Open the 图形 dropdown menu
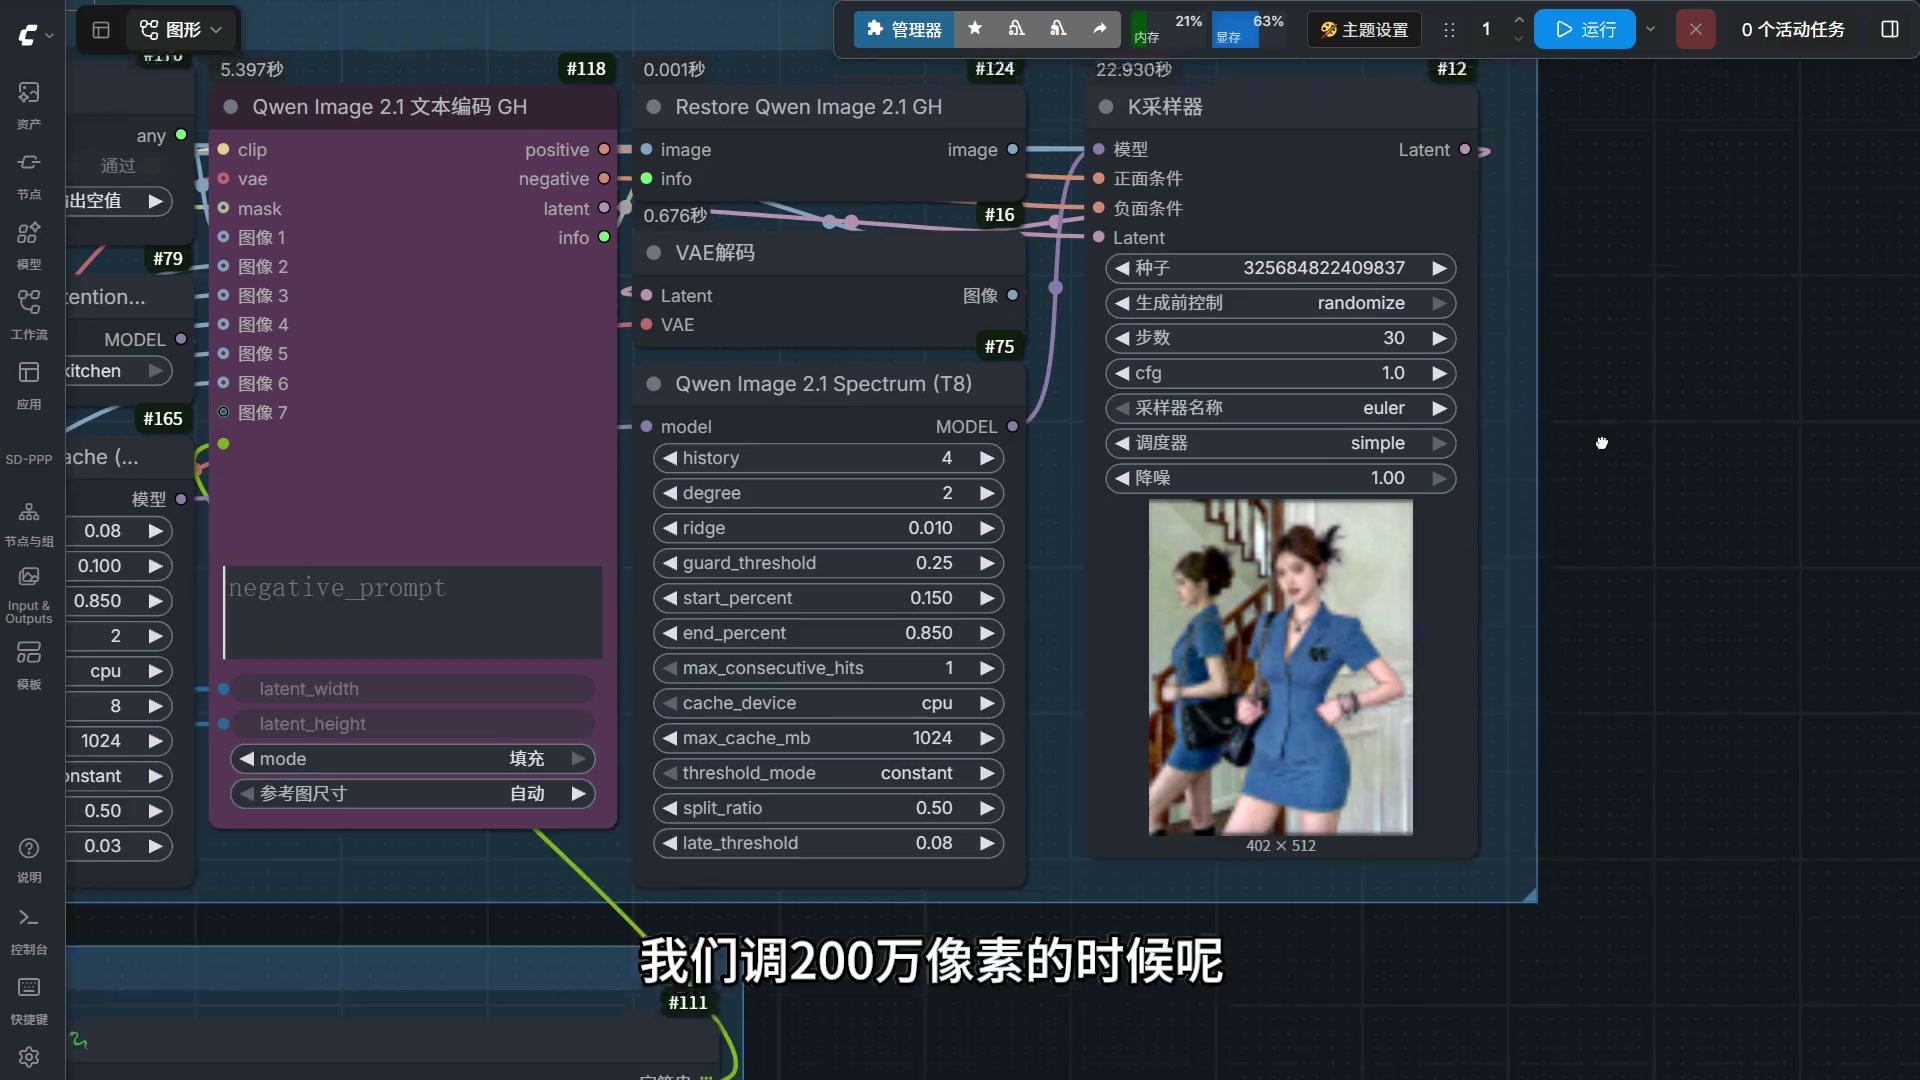Viewport: 1920px width, 1080px height. (181, 30)
